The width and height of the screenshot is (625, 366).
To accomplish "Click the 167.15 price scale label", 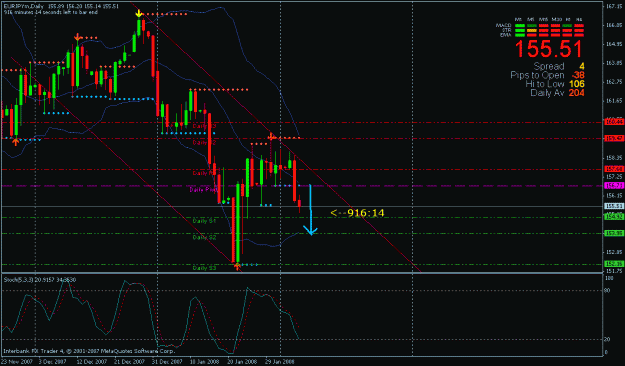I will tap(614, 6).
